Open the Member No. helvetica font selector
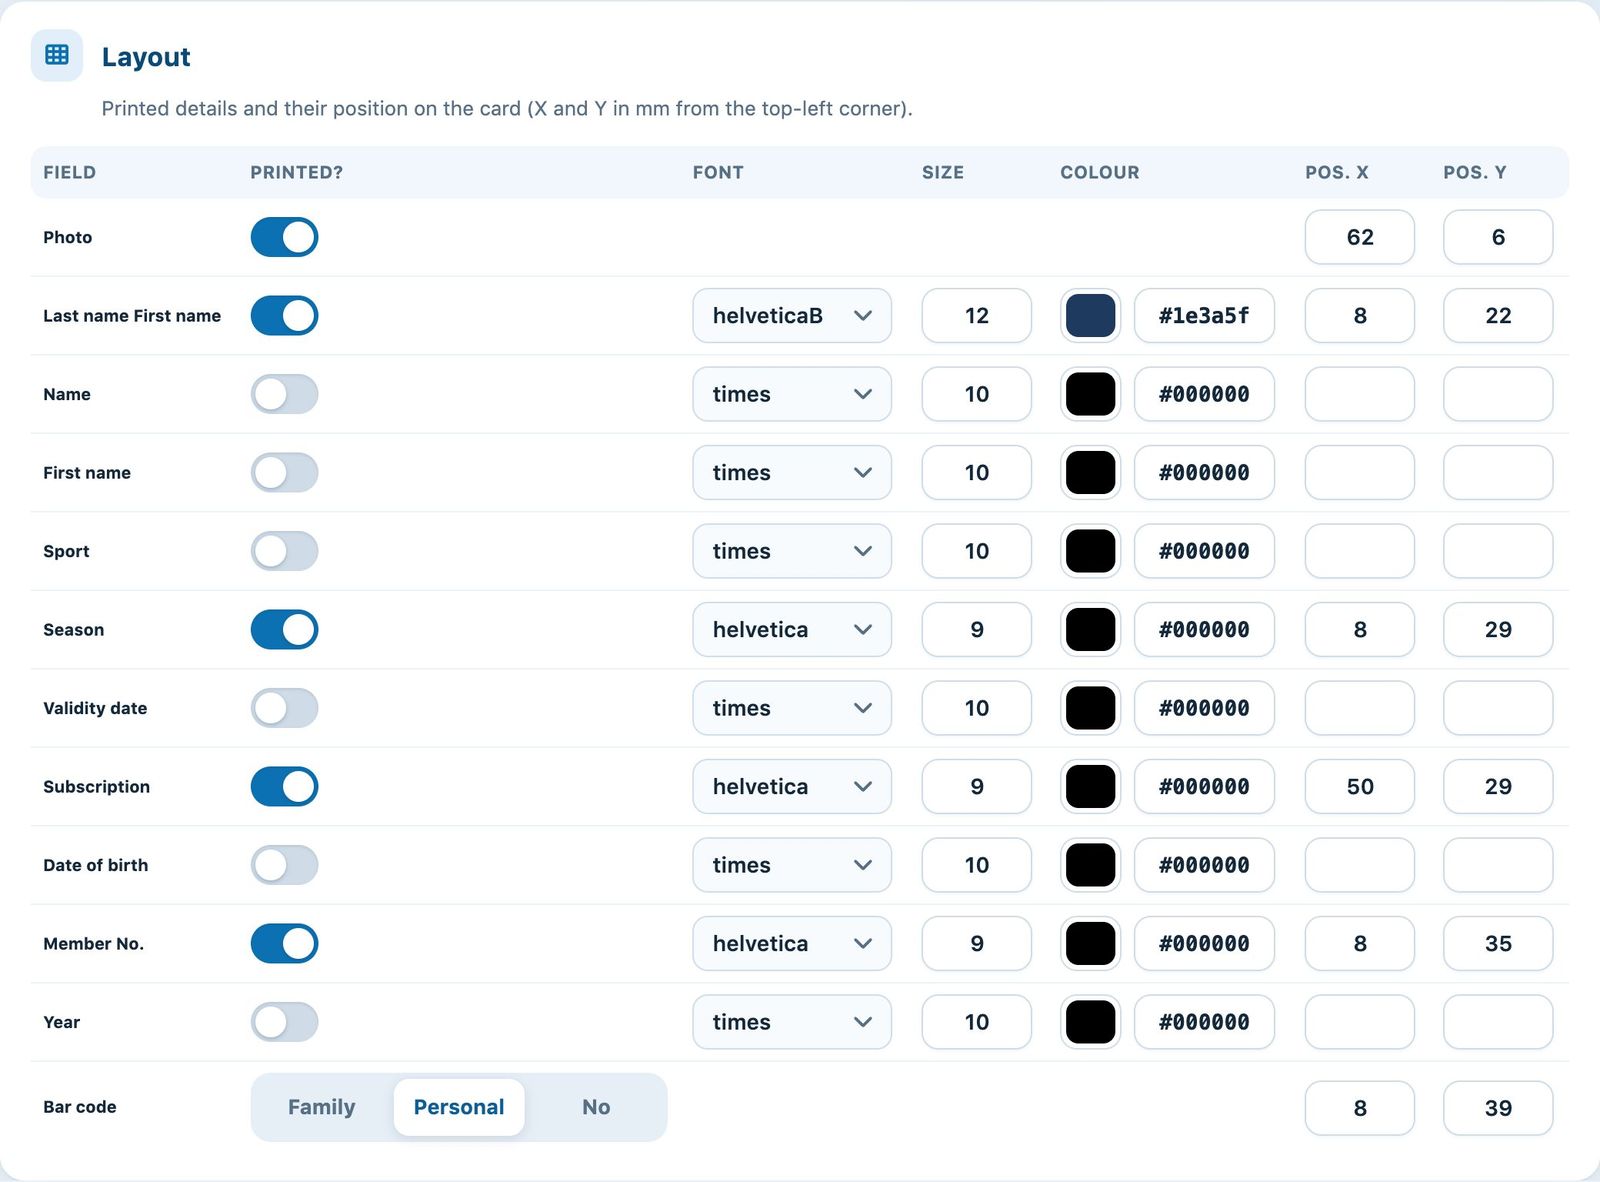Viewport: 1600px width, 1182px height. point(792,944)
